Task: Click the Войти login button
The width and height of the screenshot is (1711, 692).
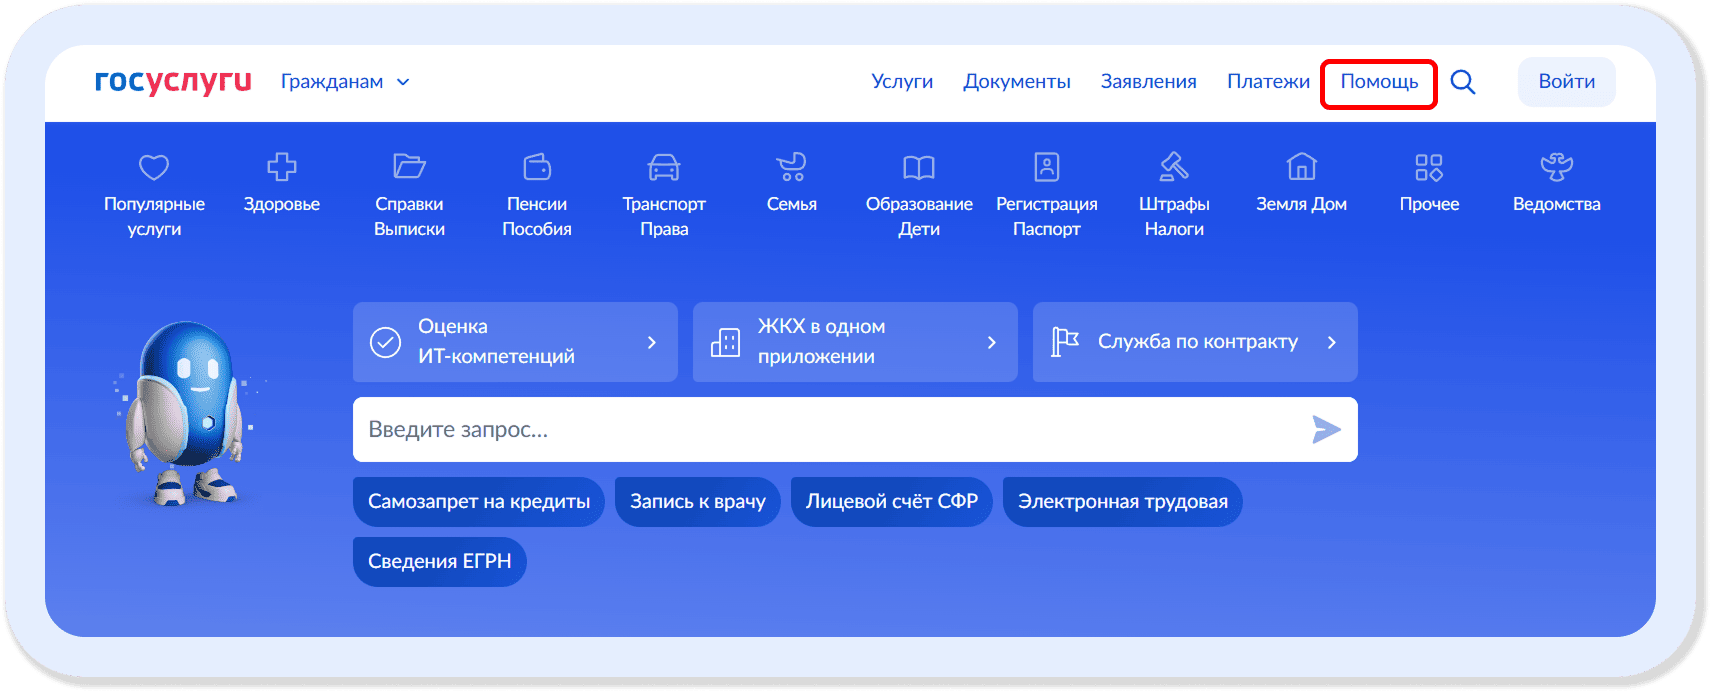Action: point(1566,82)
